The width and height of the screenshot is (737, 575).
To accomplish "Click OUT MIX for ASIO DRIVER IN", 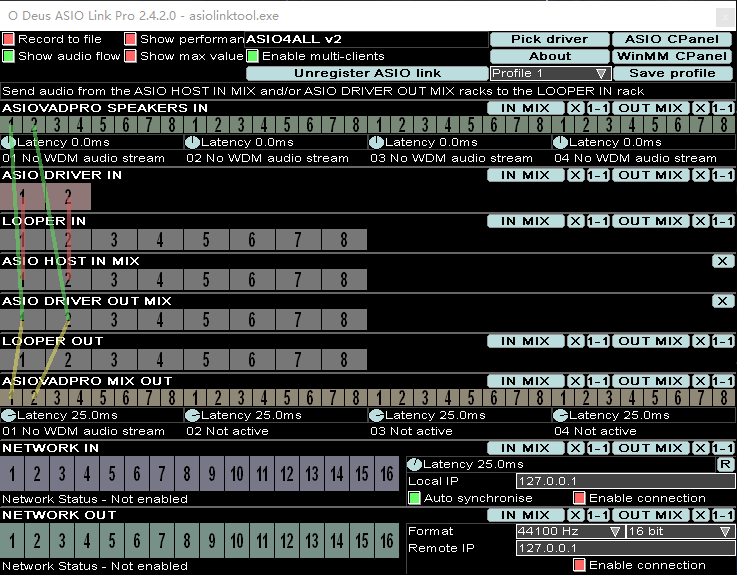I will click(x=651, y=175).
